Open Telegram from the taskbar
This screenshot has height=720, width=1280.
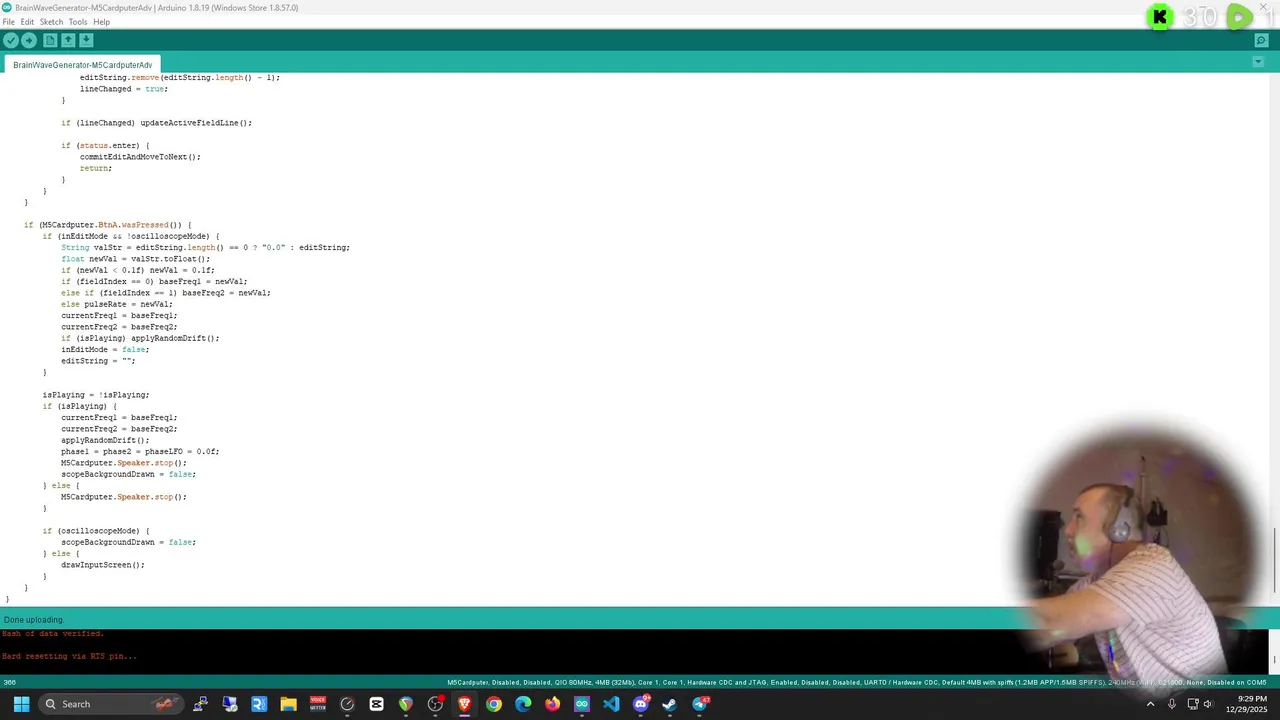[x=700, y=704]
